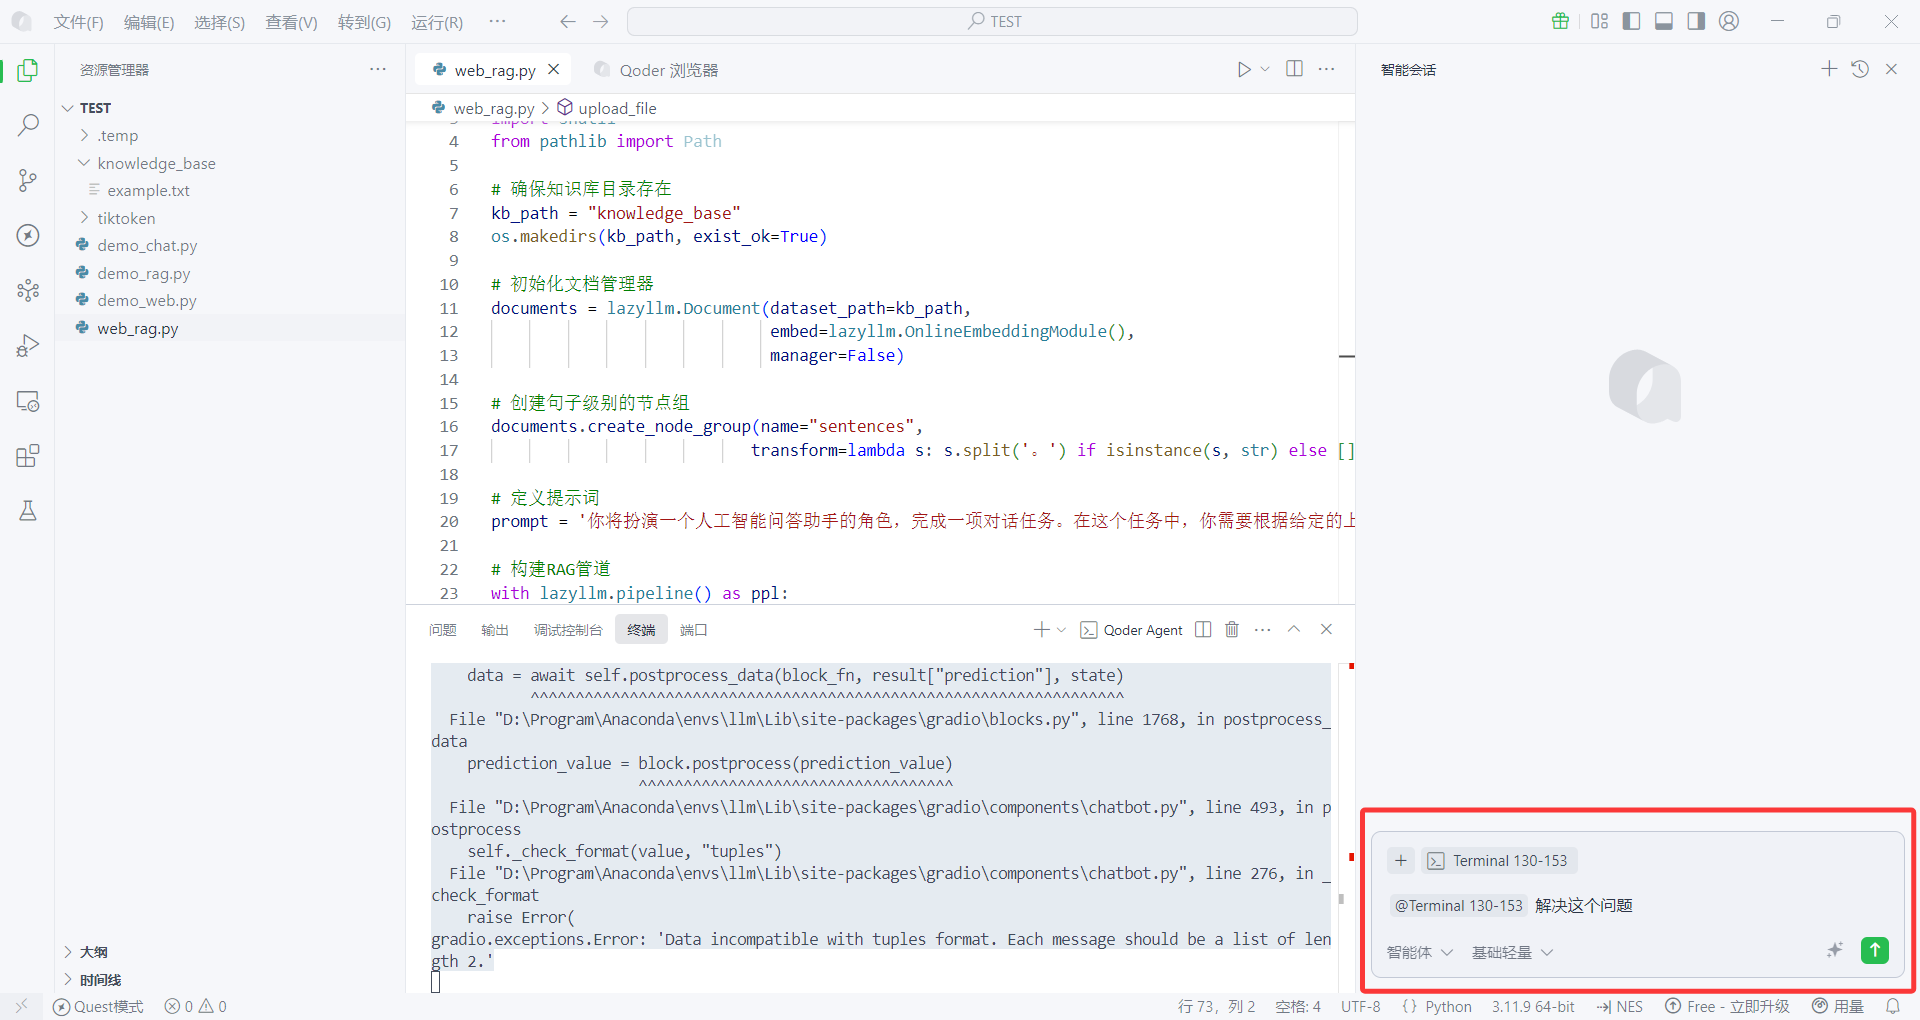1920x1020 pixels.
Task: Switch to the 调试控制台 panel tab
Action: click(x=568, y=630)
